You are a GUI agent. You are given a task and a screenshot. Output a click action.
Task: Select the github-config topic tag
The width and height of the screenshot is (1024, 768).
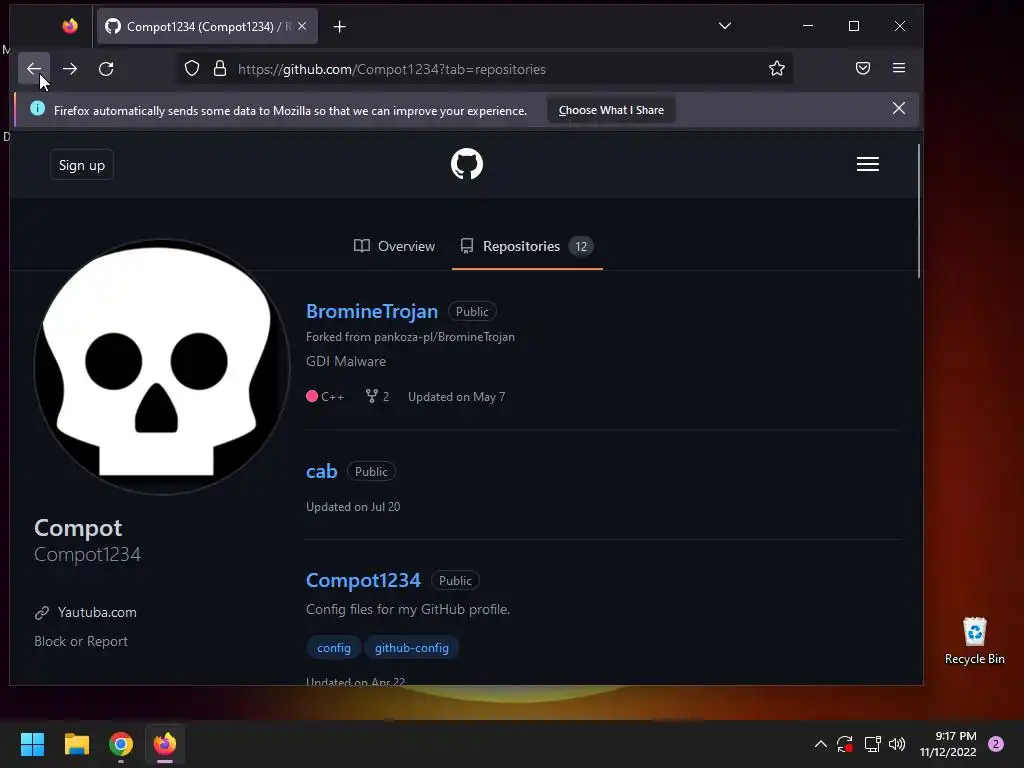pos(411,648)
